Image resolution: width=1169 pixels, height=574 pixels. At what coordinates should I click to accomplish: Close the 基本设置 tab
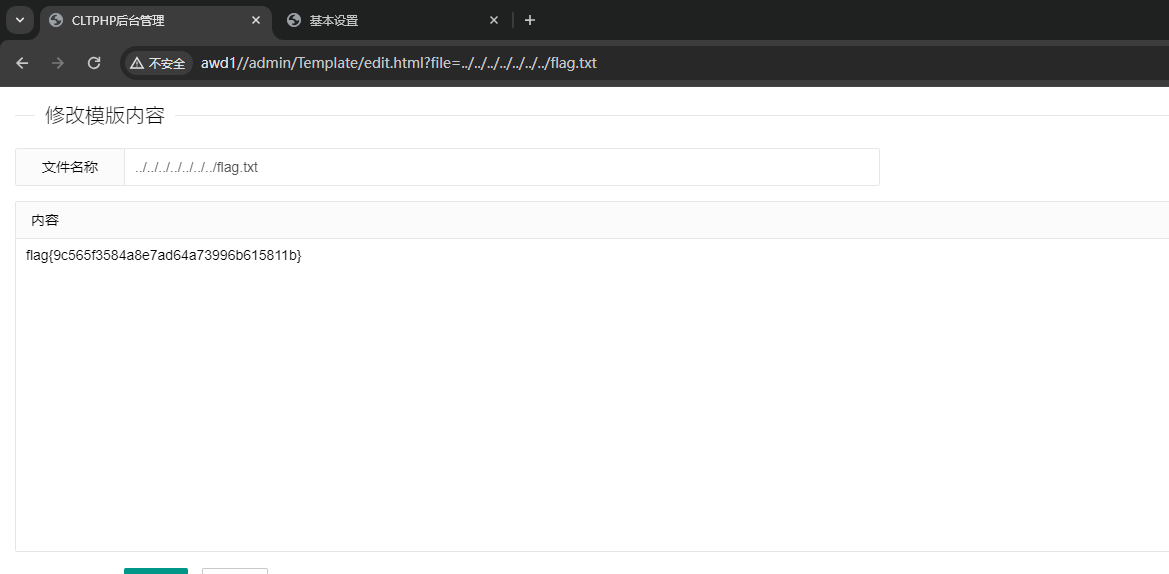click(494, 20)
